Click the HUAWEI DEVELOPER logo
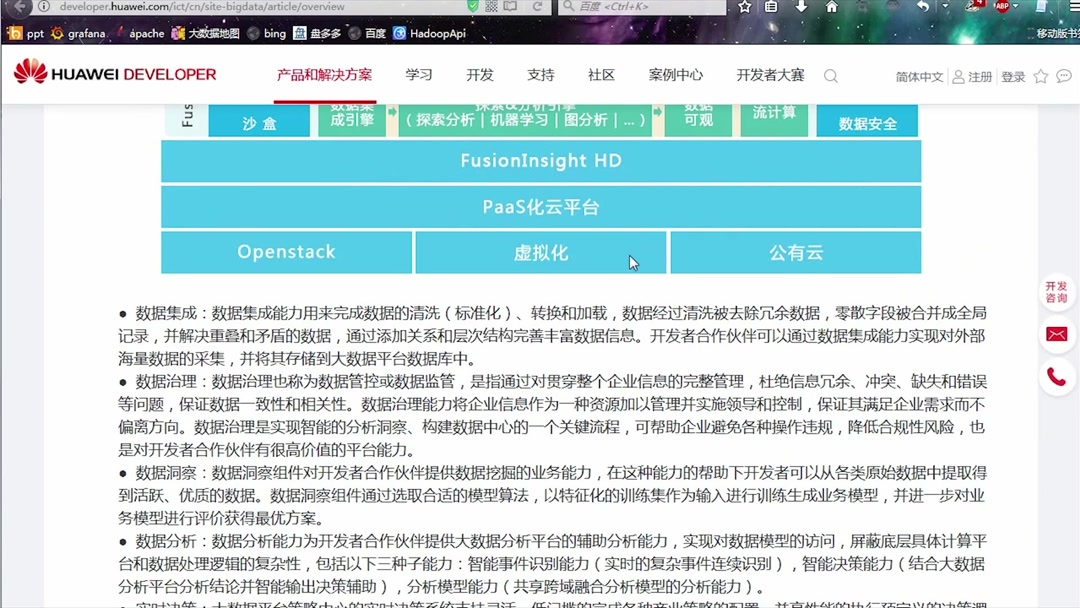The image size is (1080, 608). coord(113,73)
